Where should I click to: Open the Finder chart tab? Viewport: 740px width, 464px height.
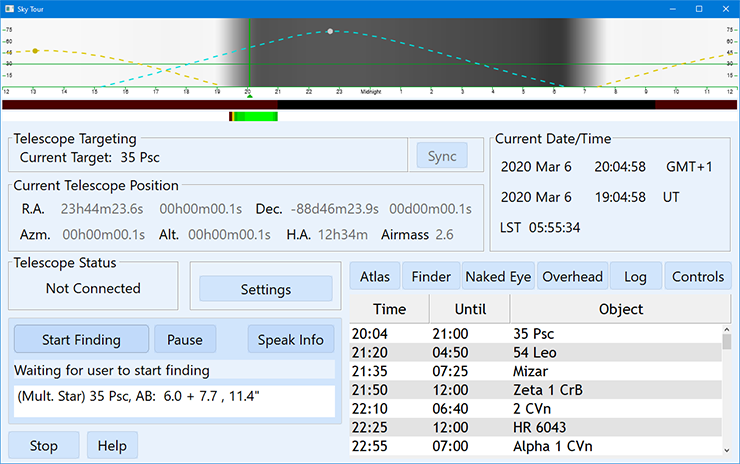[x=431, y=277]
